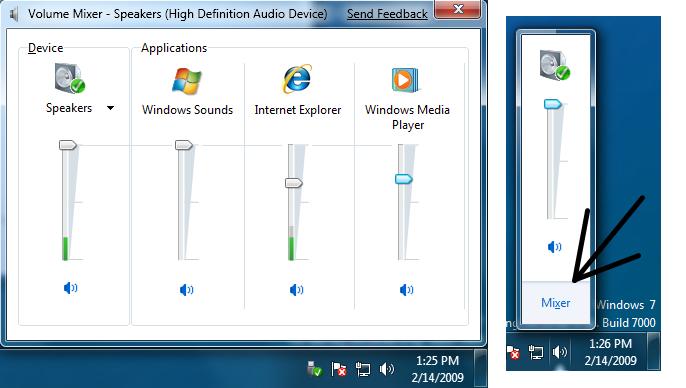Click the Internet Explorer volume slider handle

(x=294, y=183)
